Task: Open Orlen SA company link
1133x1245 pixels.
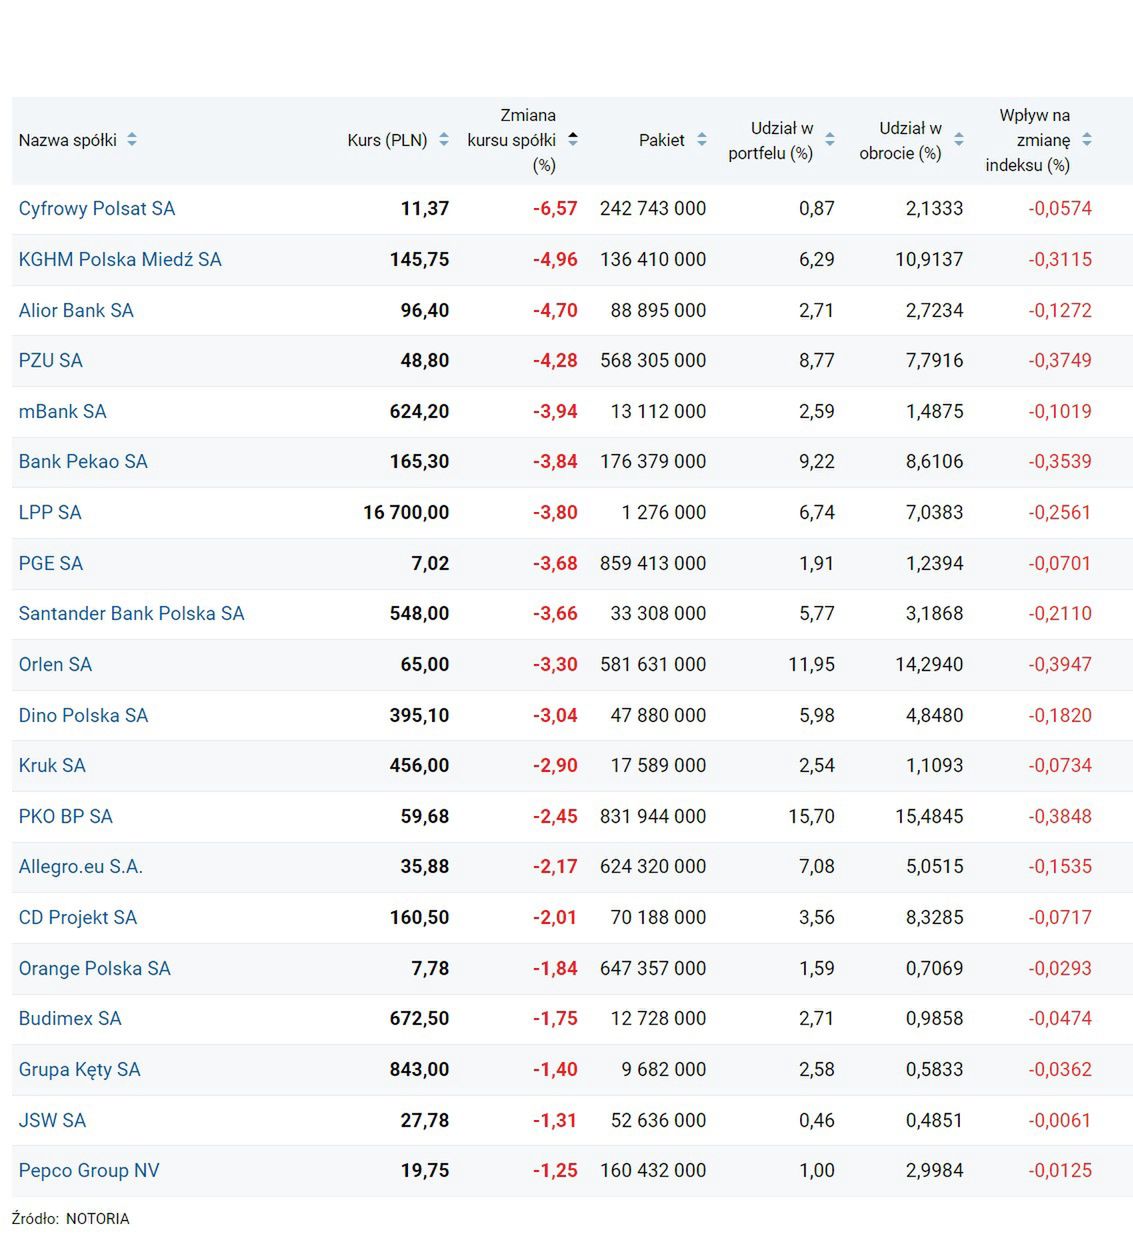Action: coord(55,665)
